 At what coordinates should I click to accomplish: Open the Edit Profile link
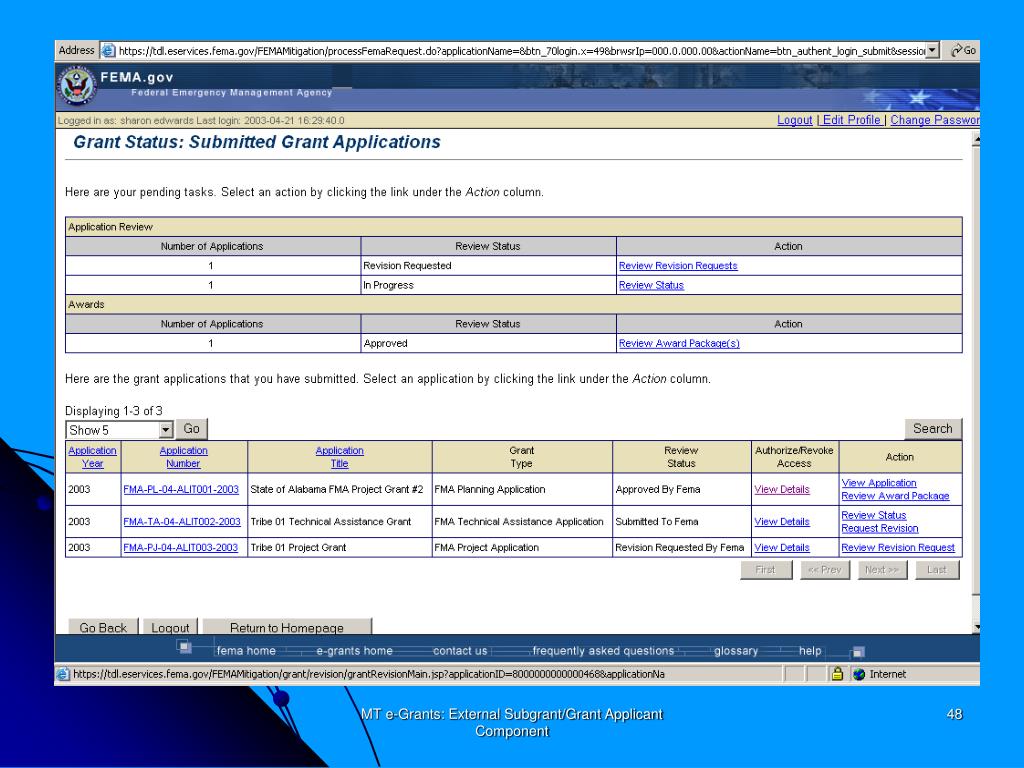pos(852,120)
